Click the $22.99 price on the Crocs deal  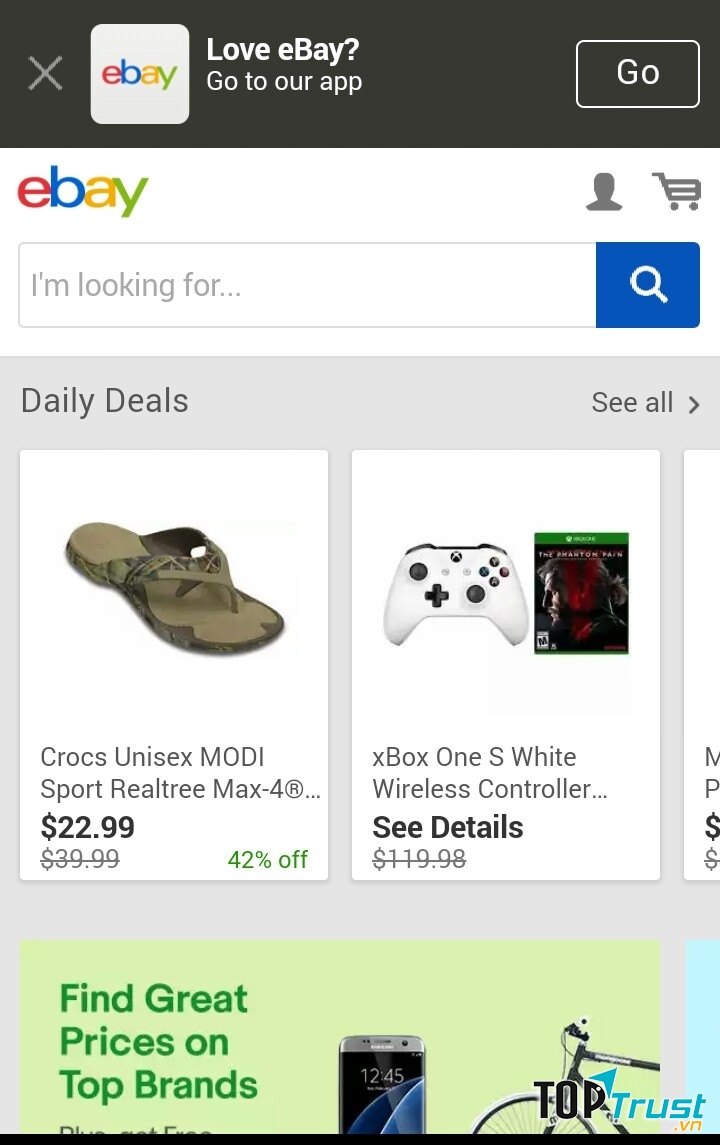pos(87,827)
